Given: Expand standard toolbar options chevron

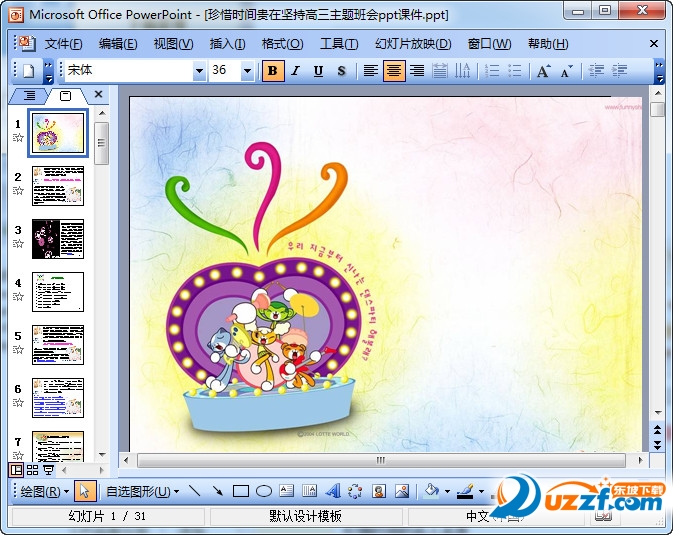Looking at the screenshot, I should click(49, 71).
